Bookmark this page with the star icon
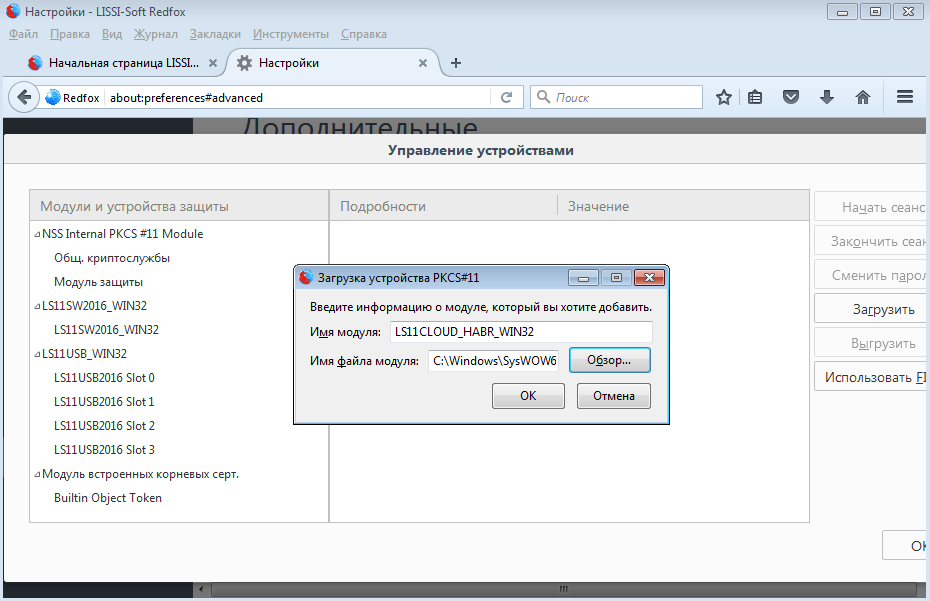 click(724, 97)
